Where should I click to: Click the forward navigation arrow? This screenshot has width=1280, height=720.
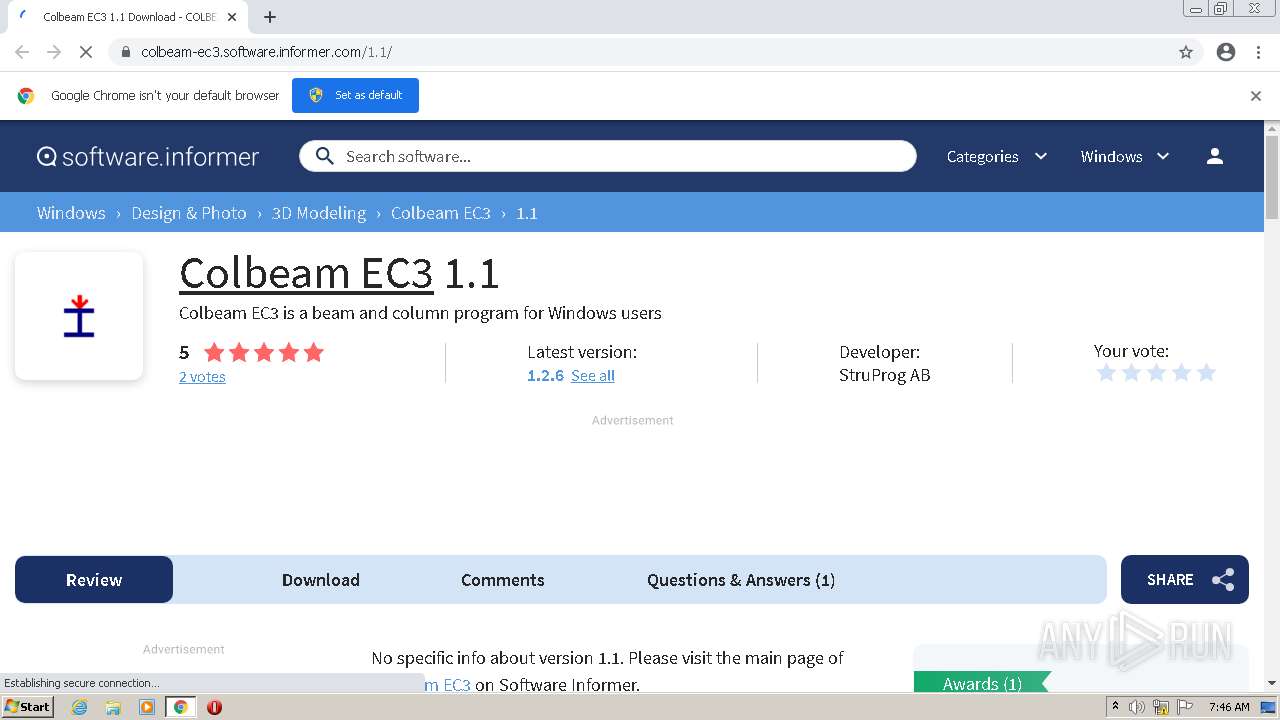tap(54, 52)
